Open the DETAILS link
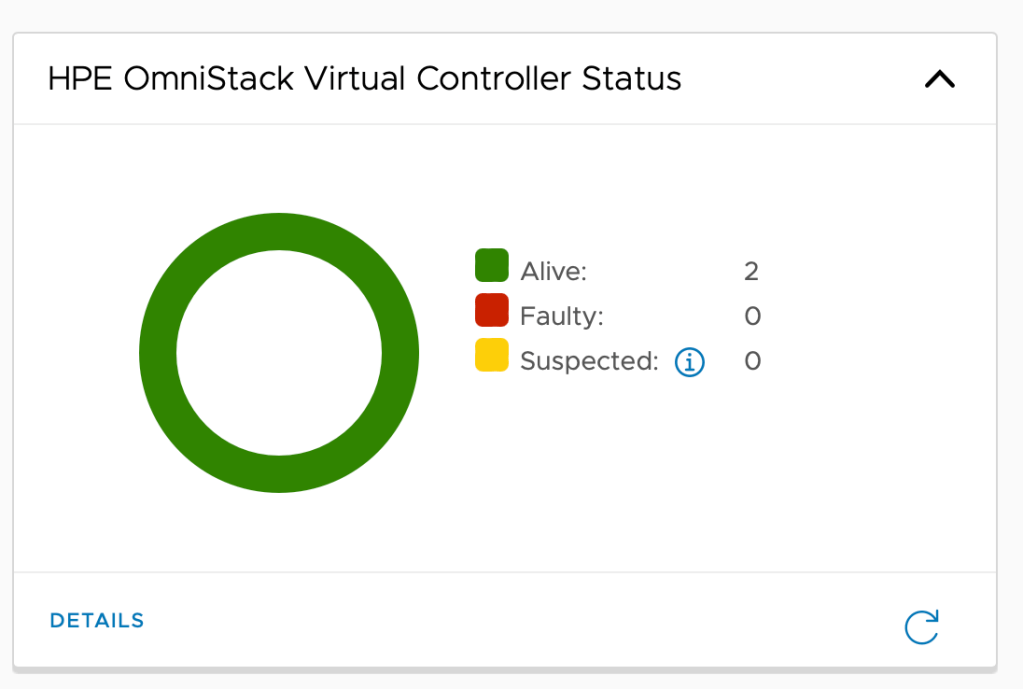Viewport: 1023px width, 689px height. coord(97,621)
